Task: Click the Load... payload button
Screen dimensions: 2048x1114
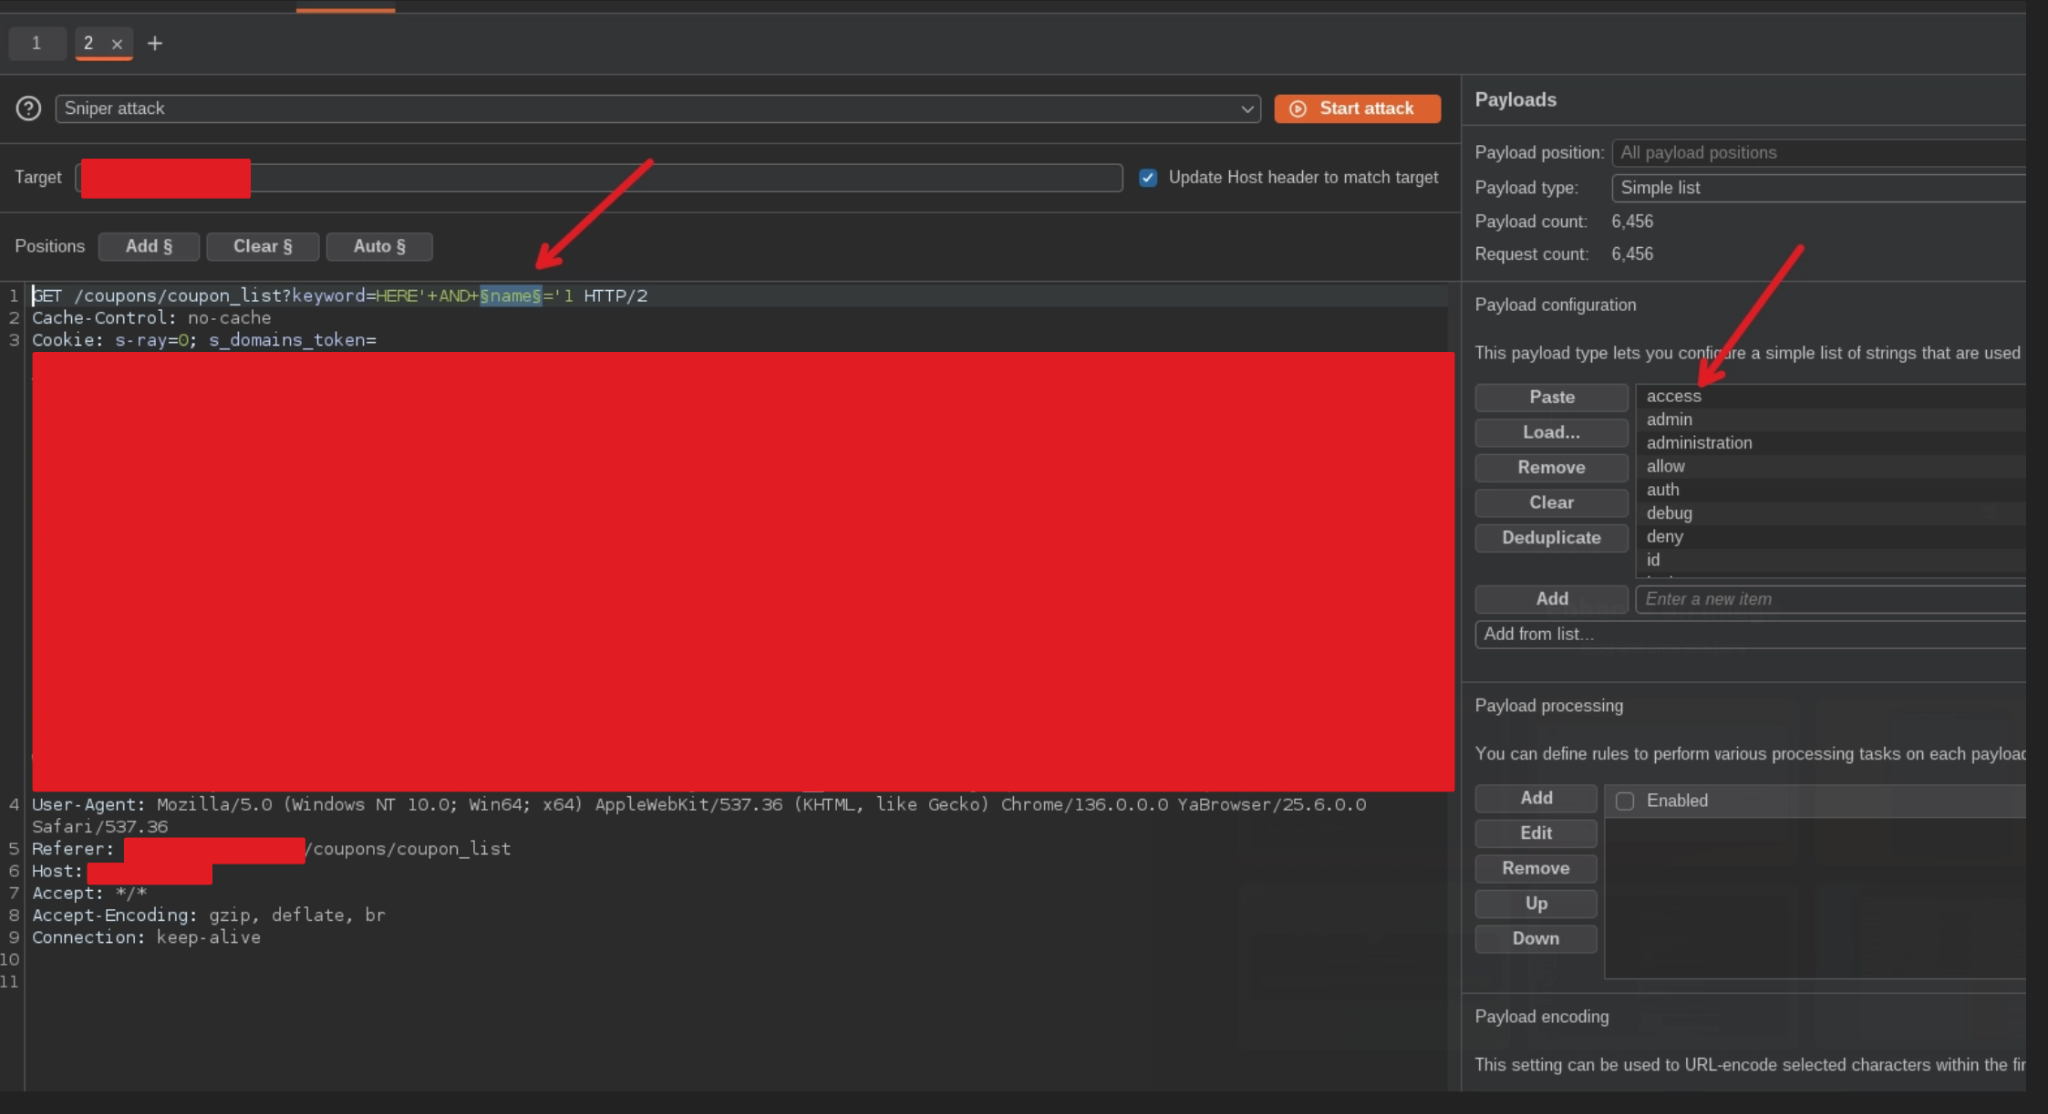Action: point(1551,432)
